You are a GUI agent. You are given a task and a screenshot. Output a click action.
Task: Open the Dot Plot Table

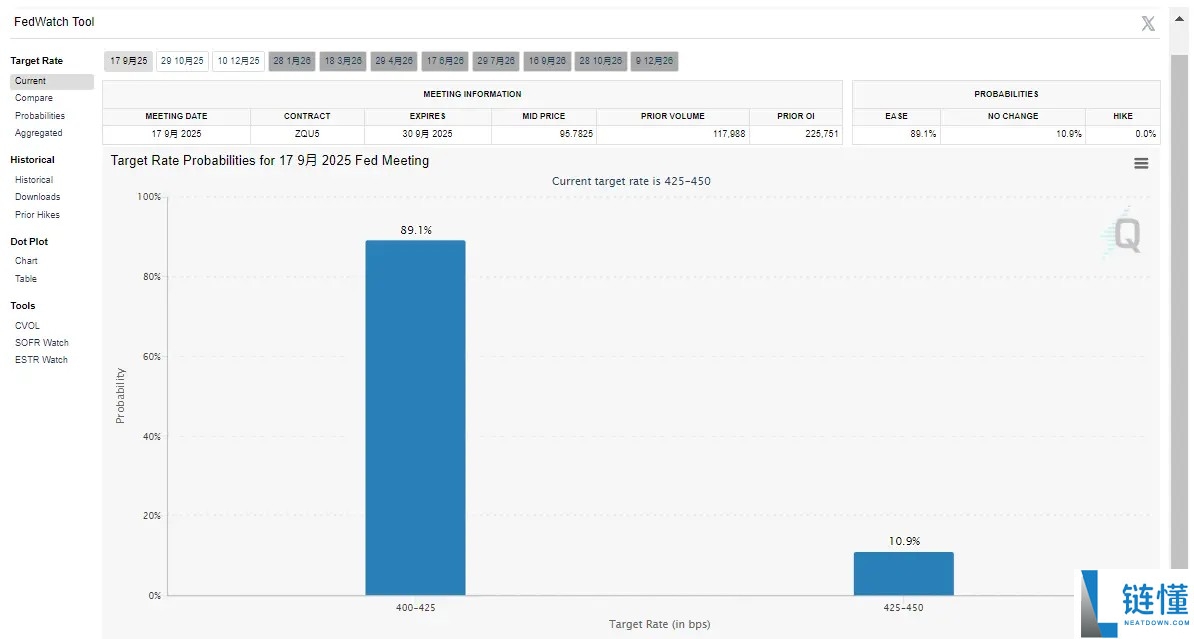25,278
